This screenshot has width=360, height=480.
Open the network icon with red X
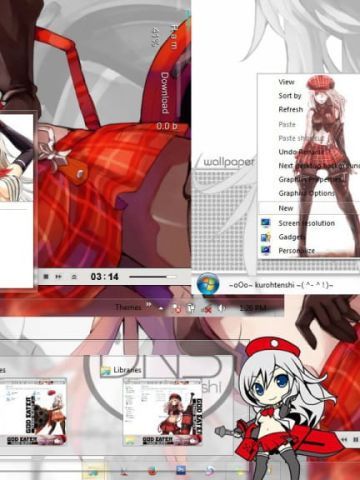tap(207, 309)
